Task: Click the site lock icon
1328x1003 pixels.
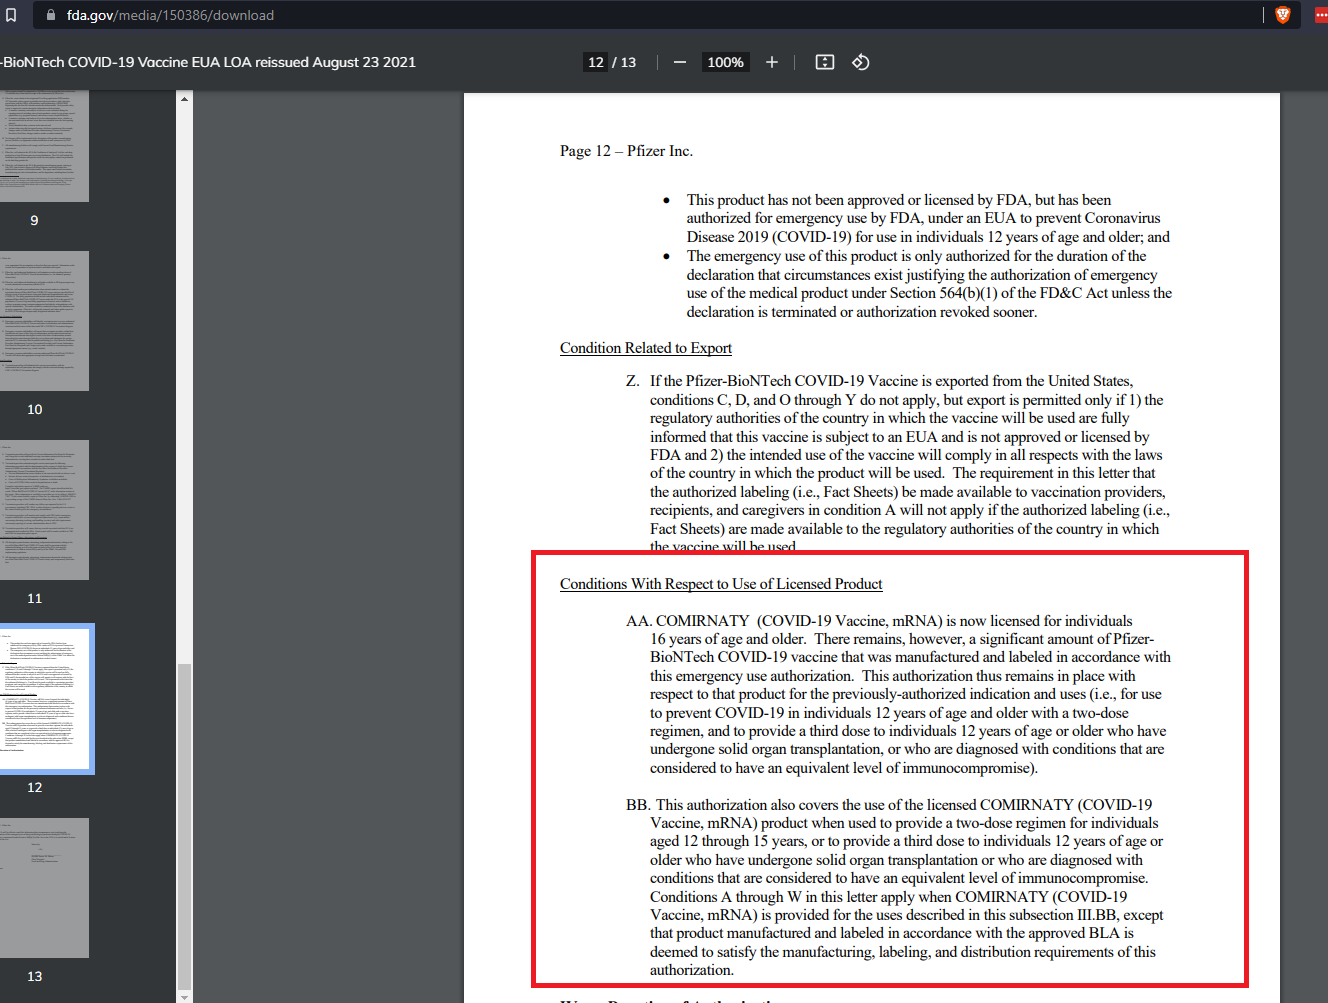Action: pos(51,15)
